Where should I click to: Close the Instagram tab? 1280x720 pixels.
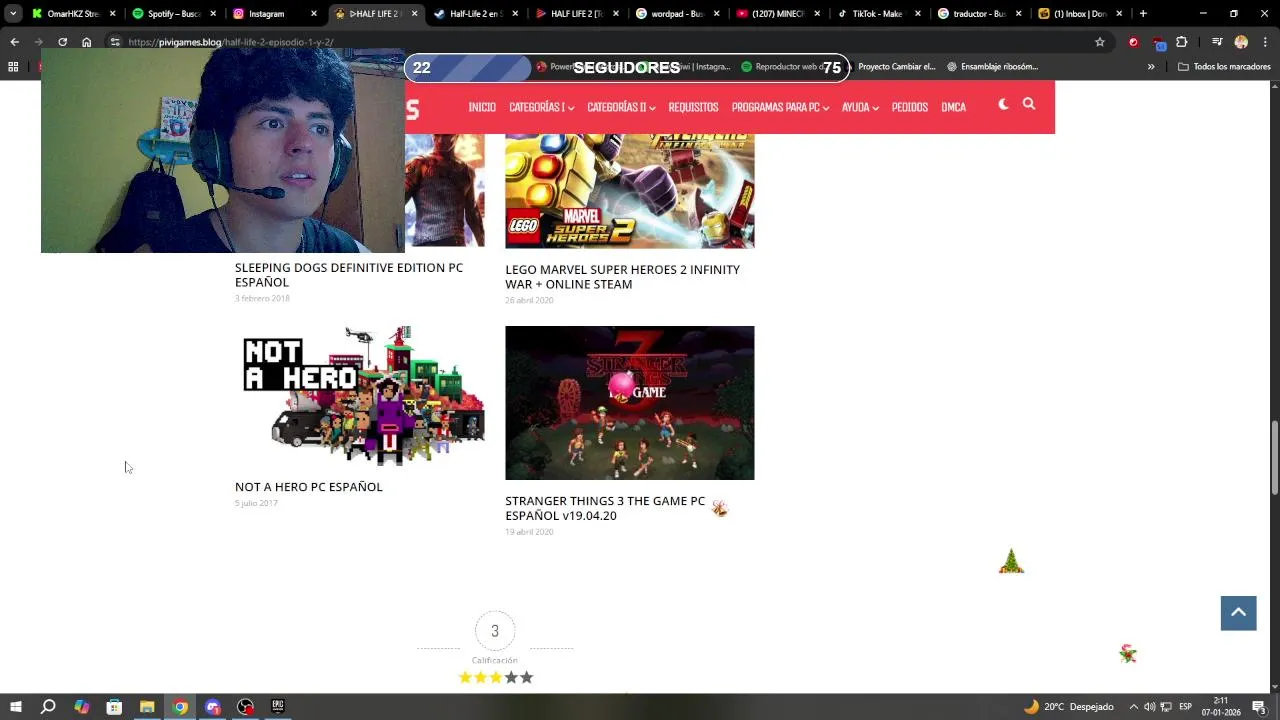click(314, 14)
